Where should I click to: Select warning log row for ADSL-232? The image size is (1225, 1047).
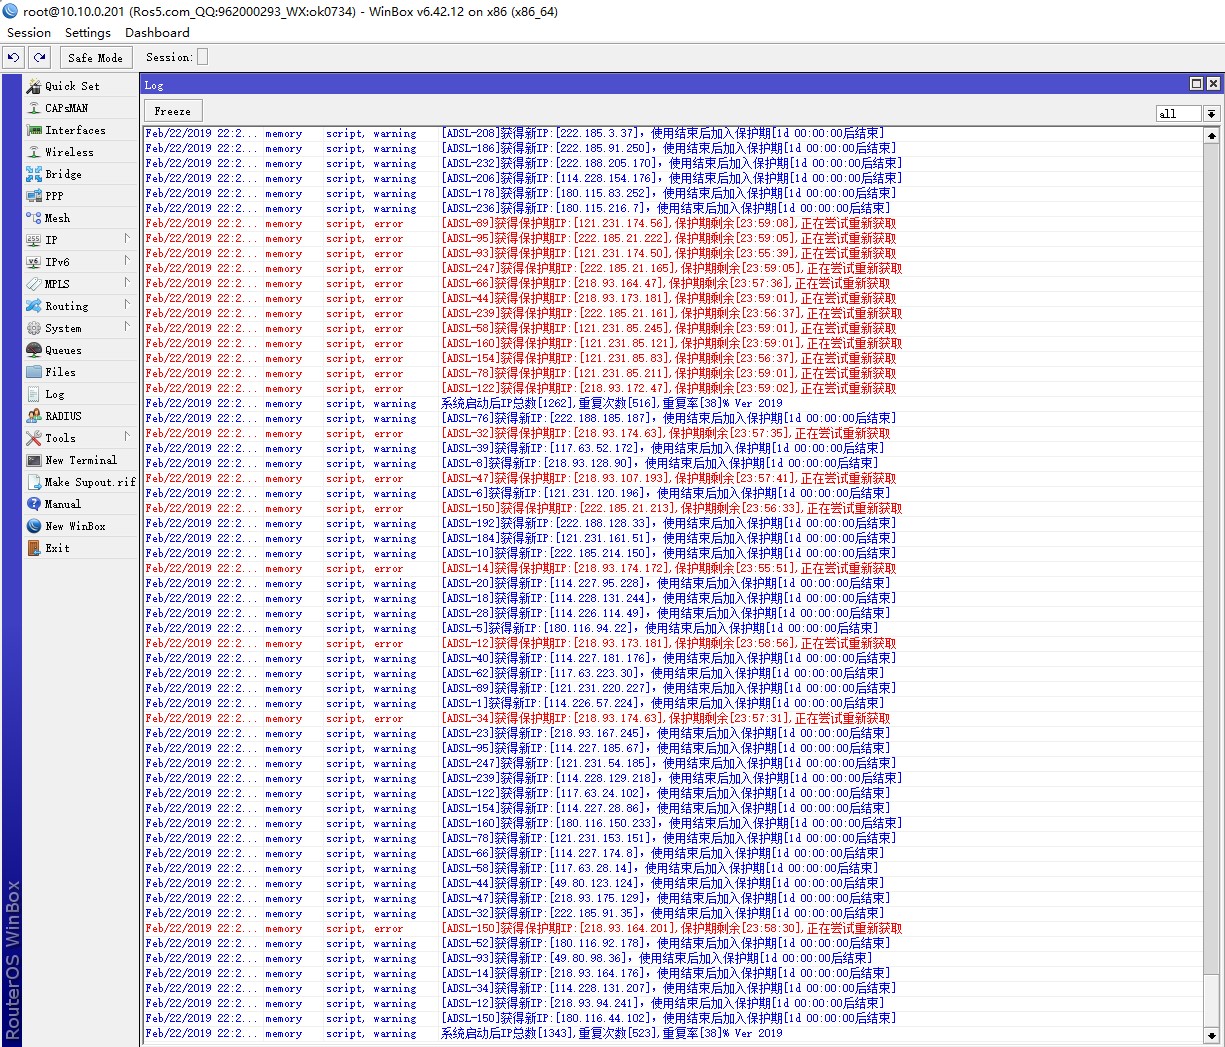pyautogui.click(x=673, y=163)
